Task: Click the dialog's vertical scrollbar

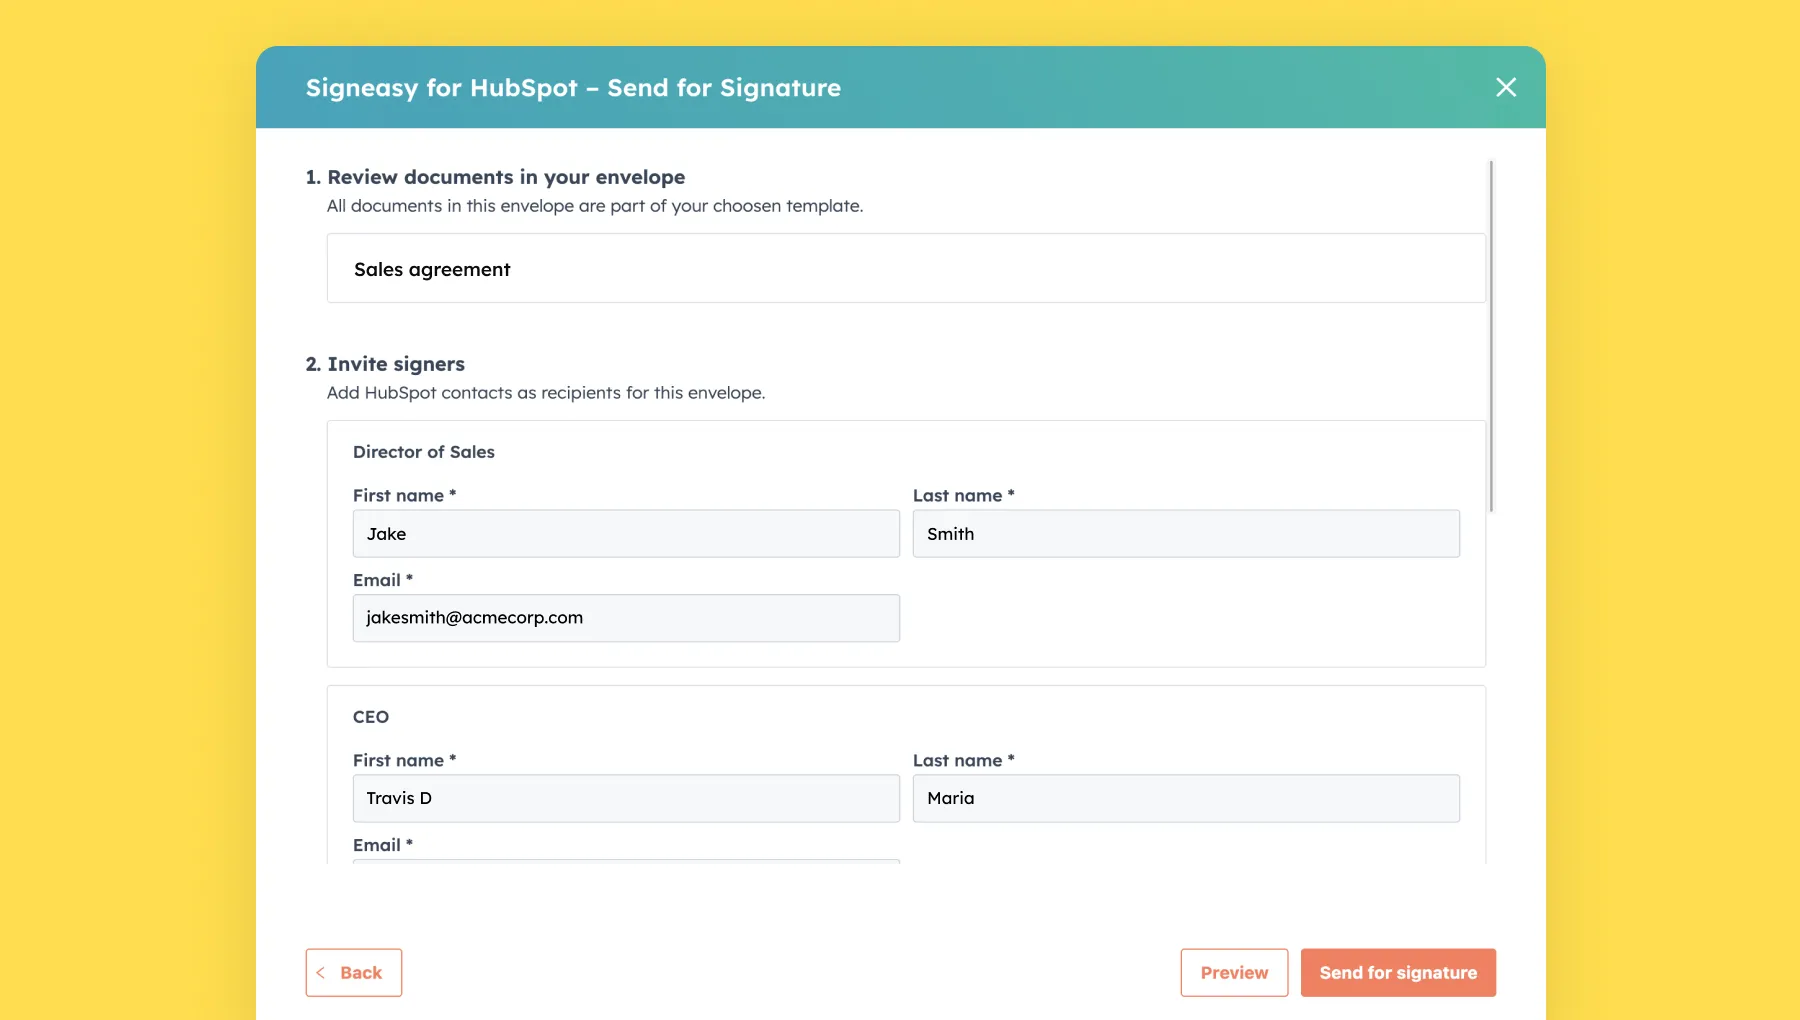Action: point(1491,336)
